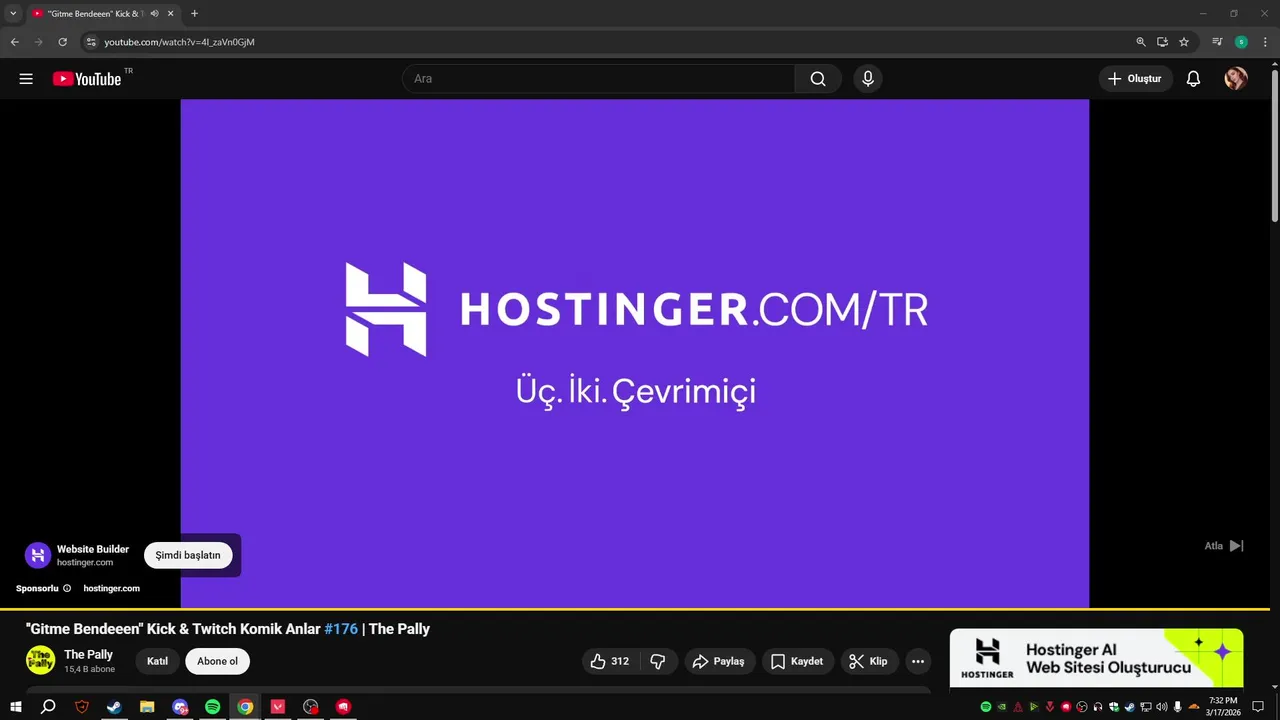Image resolution: width=1280 pixels, height=720 pixels.
Task: Open Spotify from the taskbar
Action: 212,707
